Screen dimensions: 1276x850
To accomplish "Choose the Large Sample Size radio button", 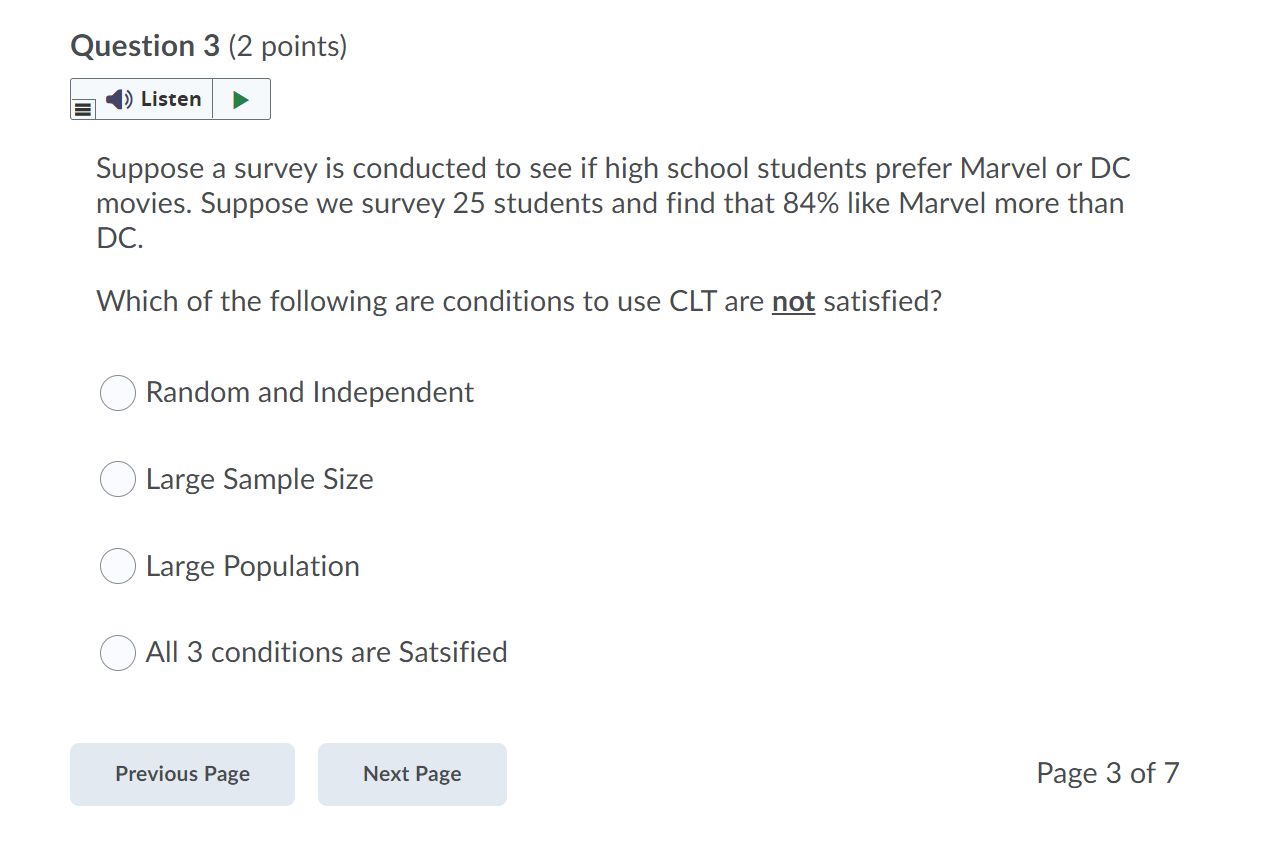I will [x=118, y=480].
